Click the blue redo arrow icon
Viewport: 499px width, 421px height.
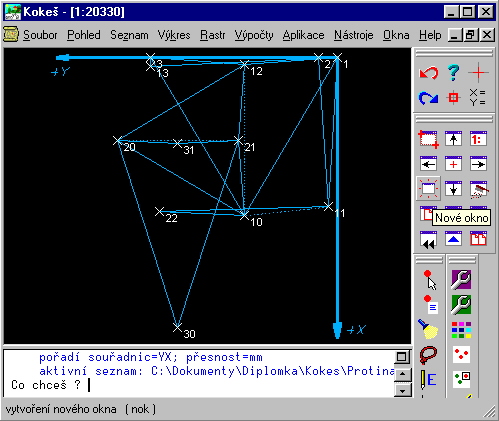[428, 98]
